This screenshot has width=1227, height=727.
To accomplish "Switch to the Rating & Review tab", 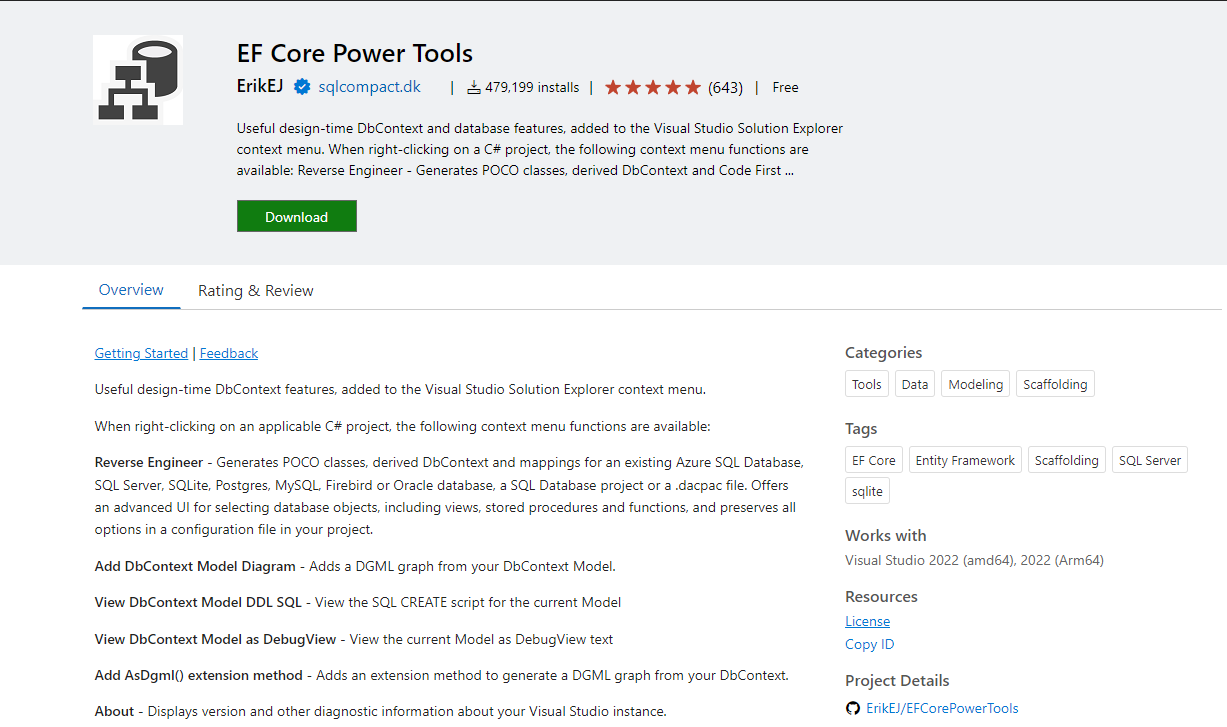I will (255, 291).
